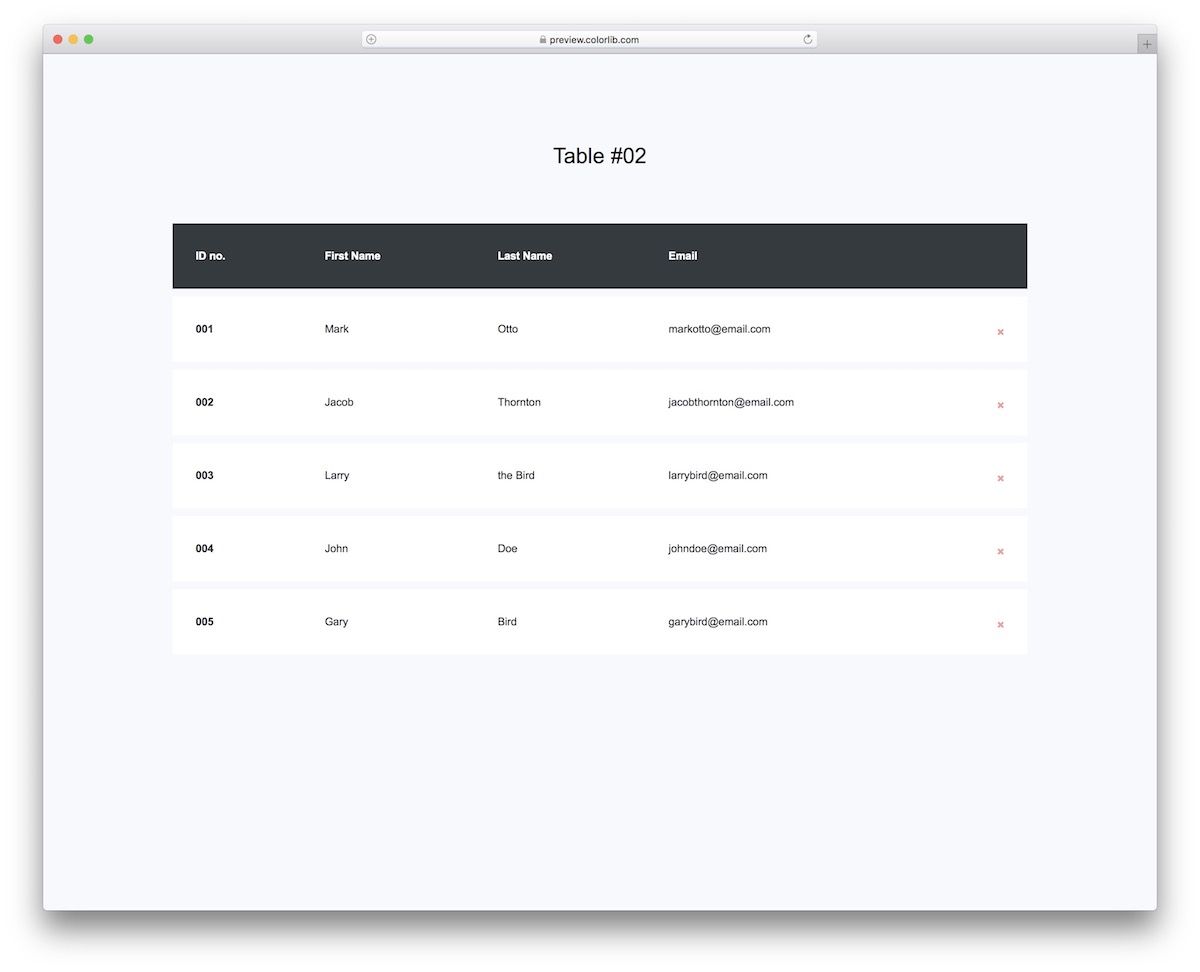Delete the Mark Otto row
Viewport: 1200px width, 972px height.
coord(1000,332)
